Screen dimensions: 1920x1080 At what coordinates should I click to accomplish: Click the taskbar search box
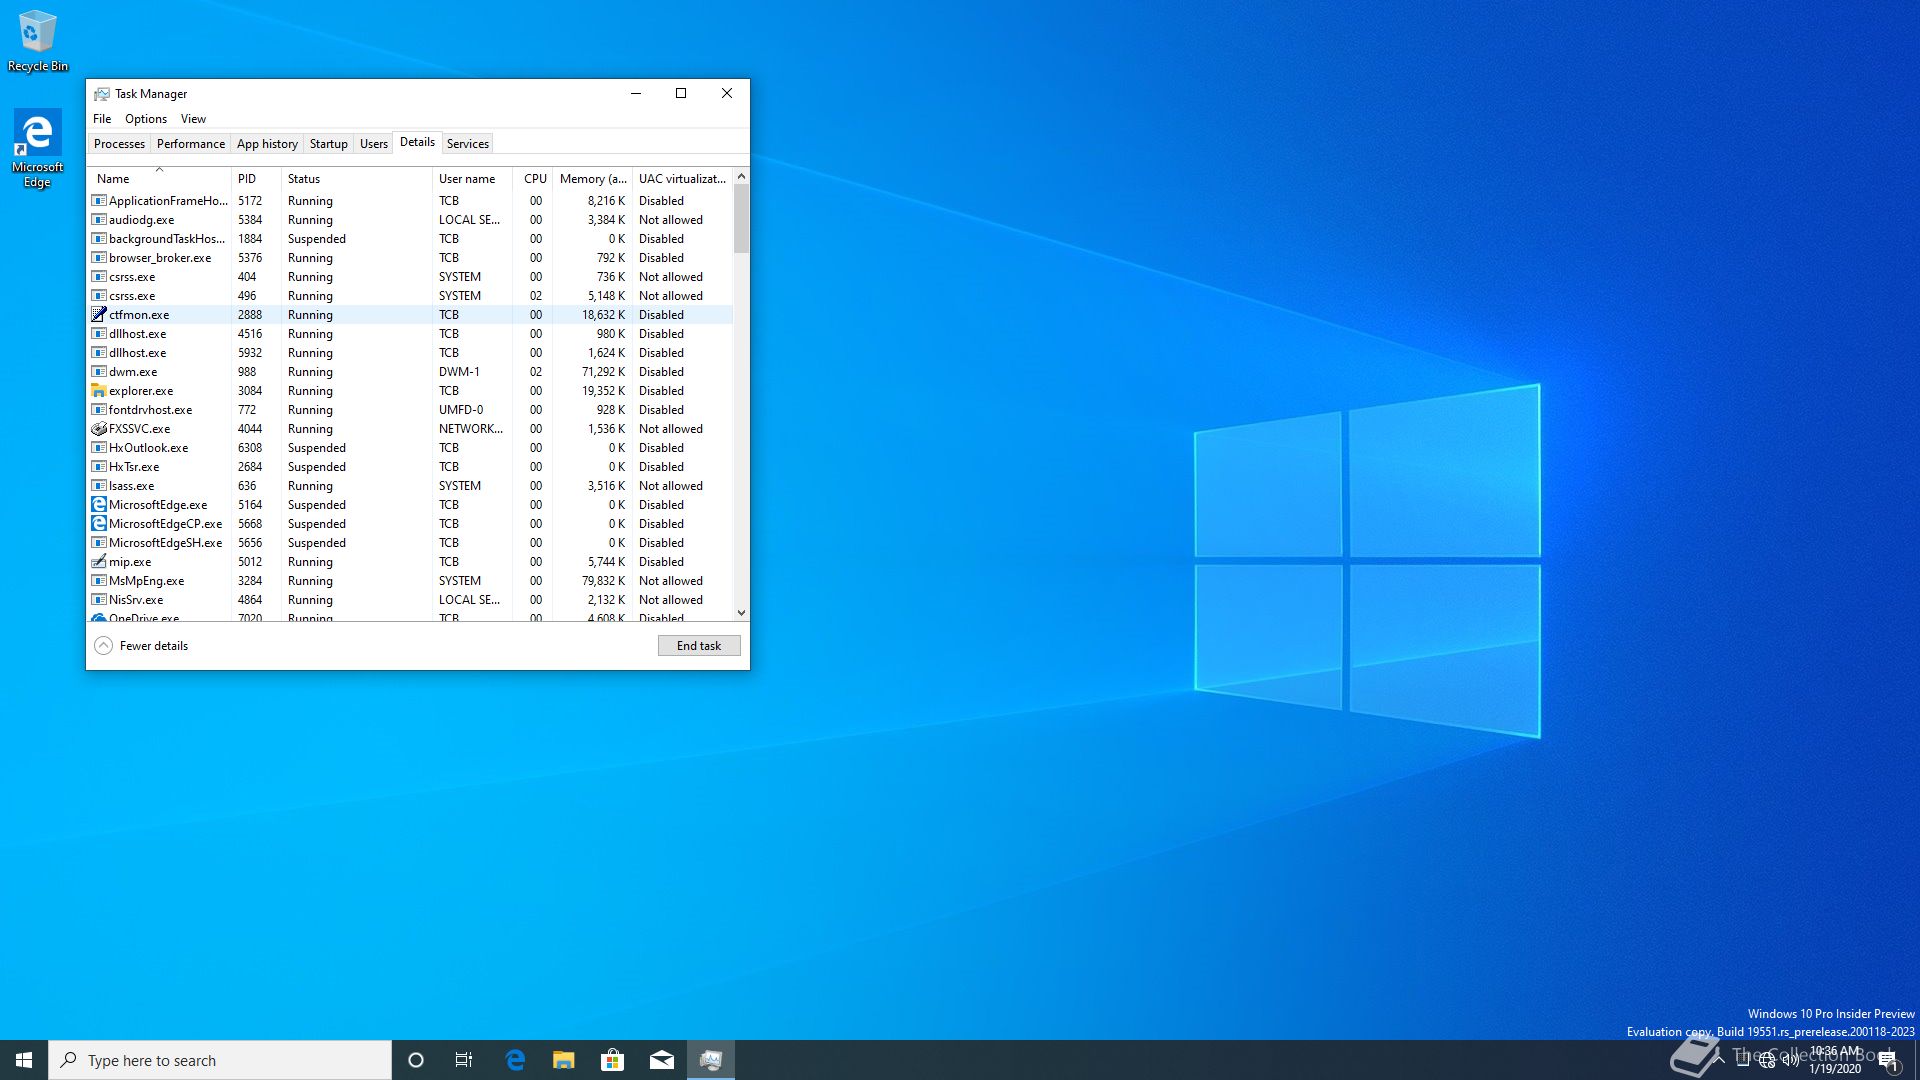[x=220, y=1060]
